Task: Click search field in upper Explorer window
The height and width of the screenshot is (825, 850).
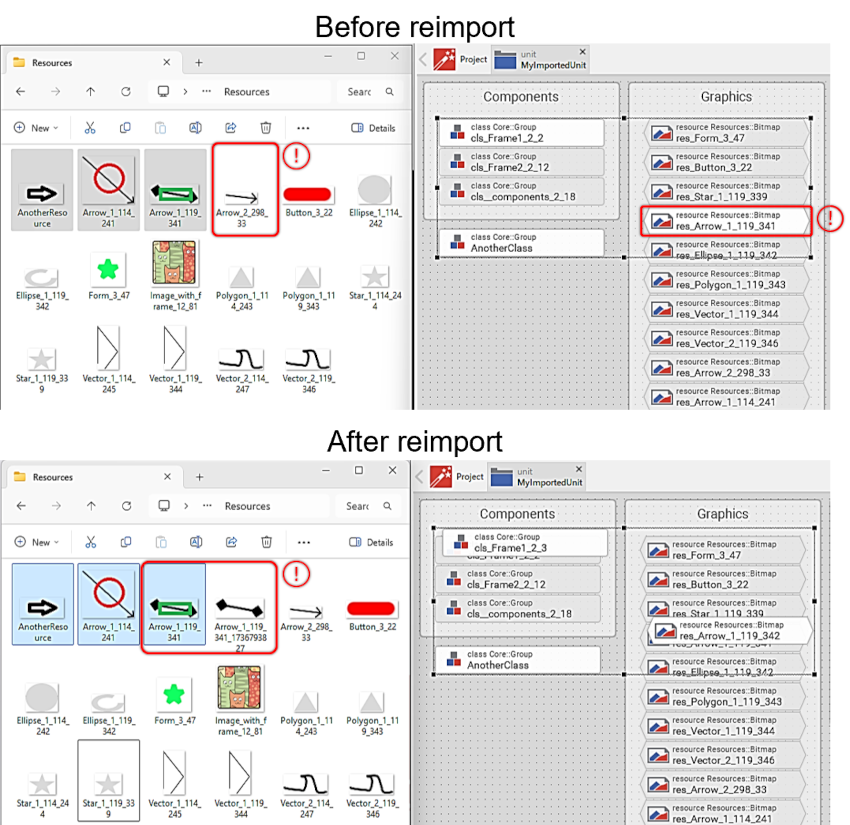Action: [x=360, y=92]
